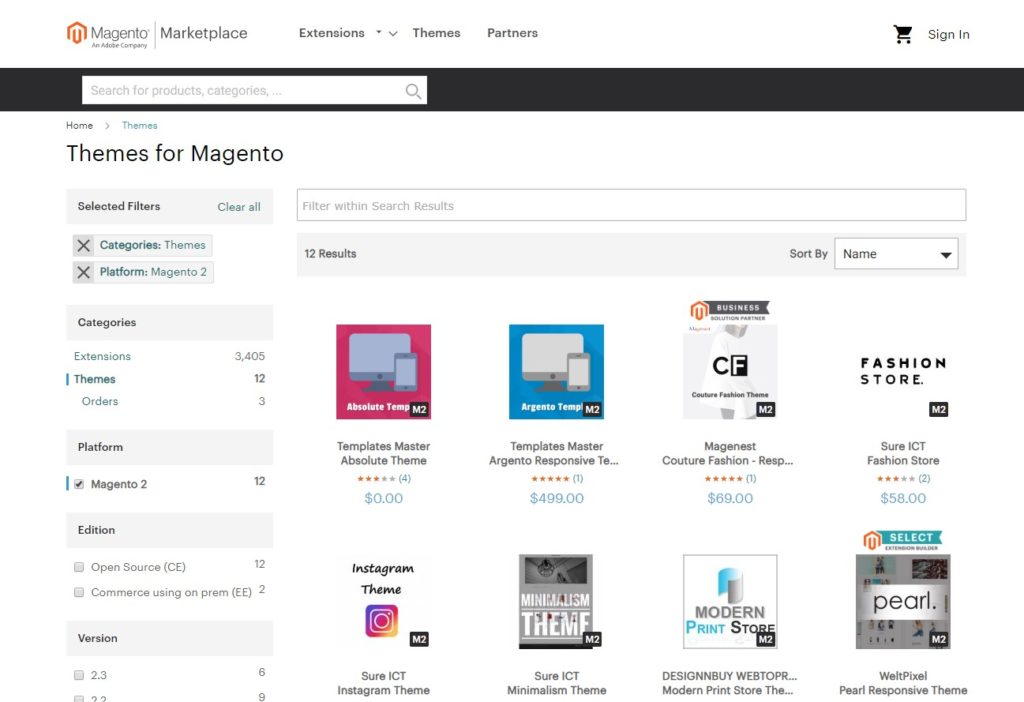Click the $69.00 price
This screenshot has width=1024, height=702.
click(x=730, y=498)
